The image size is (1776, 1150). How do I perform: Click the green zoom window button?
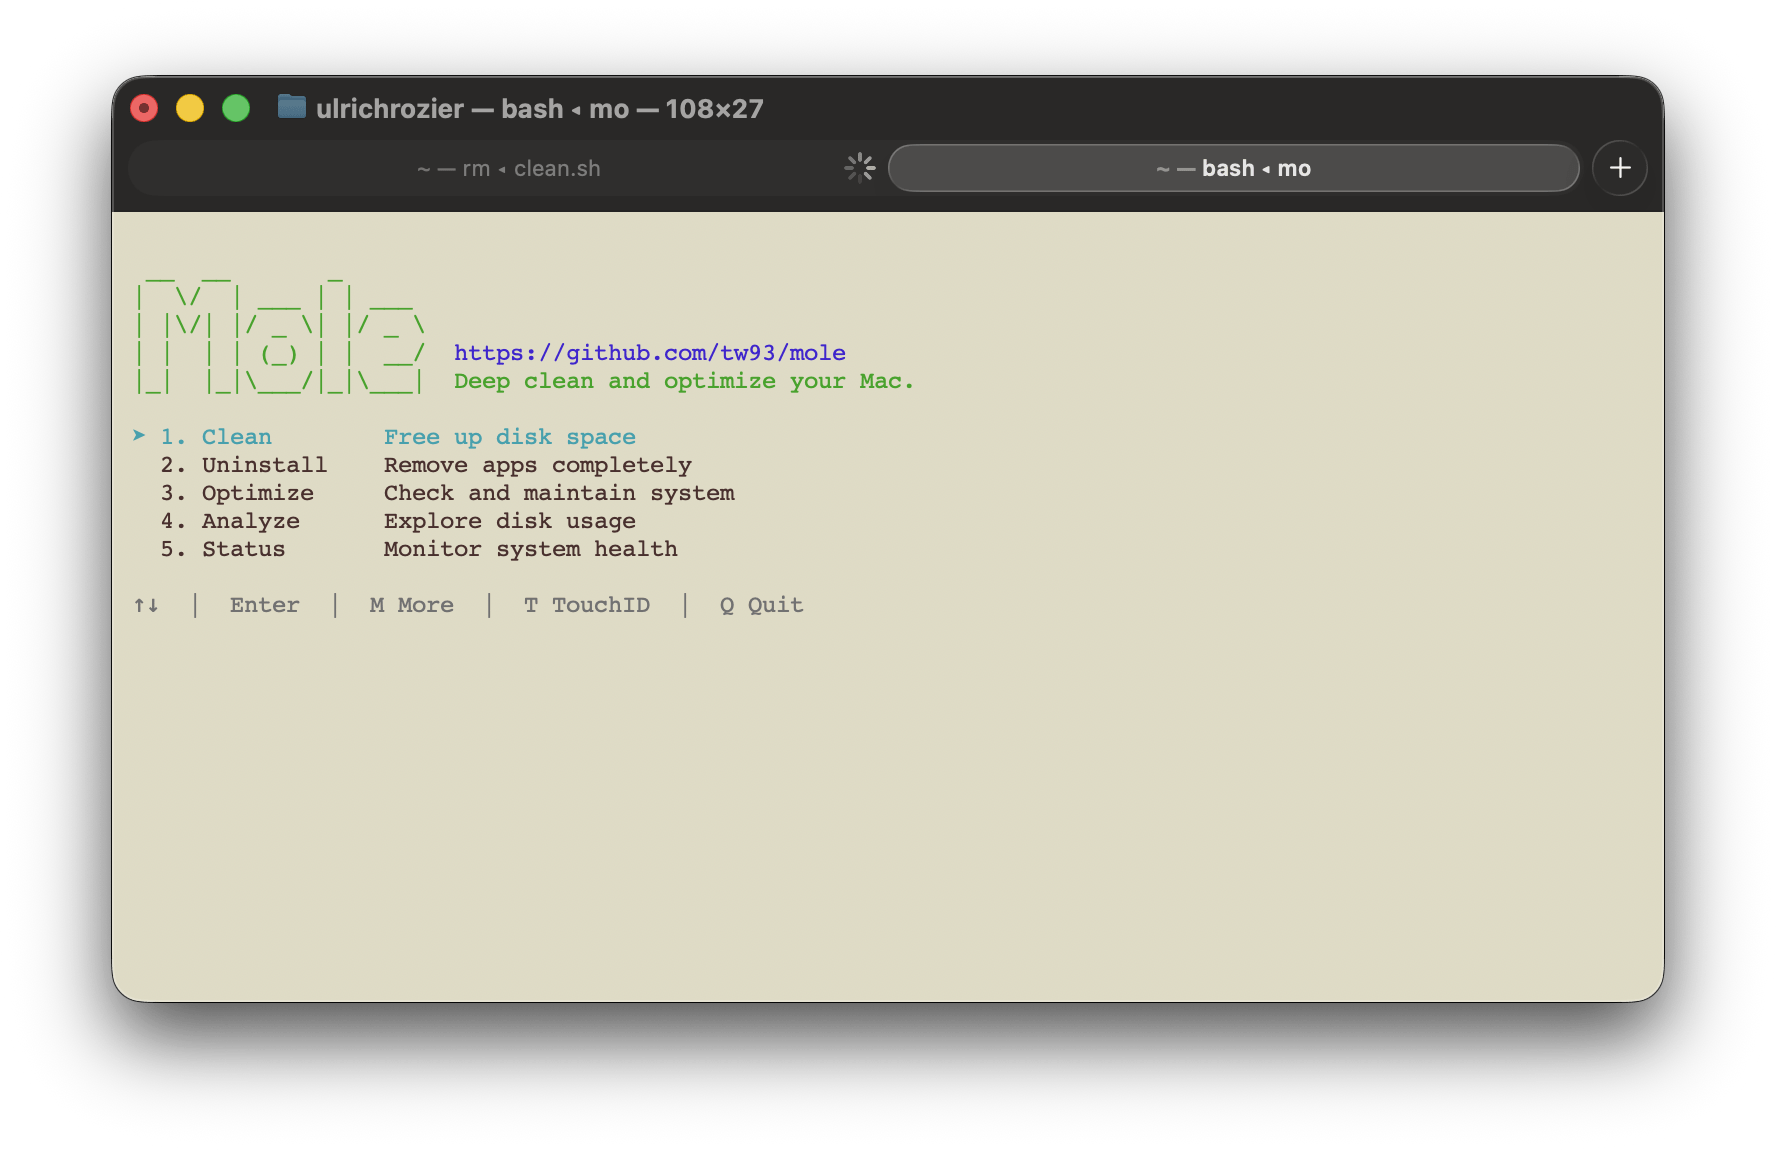click(236, 108)
